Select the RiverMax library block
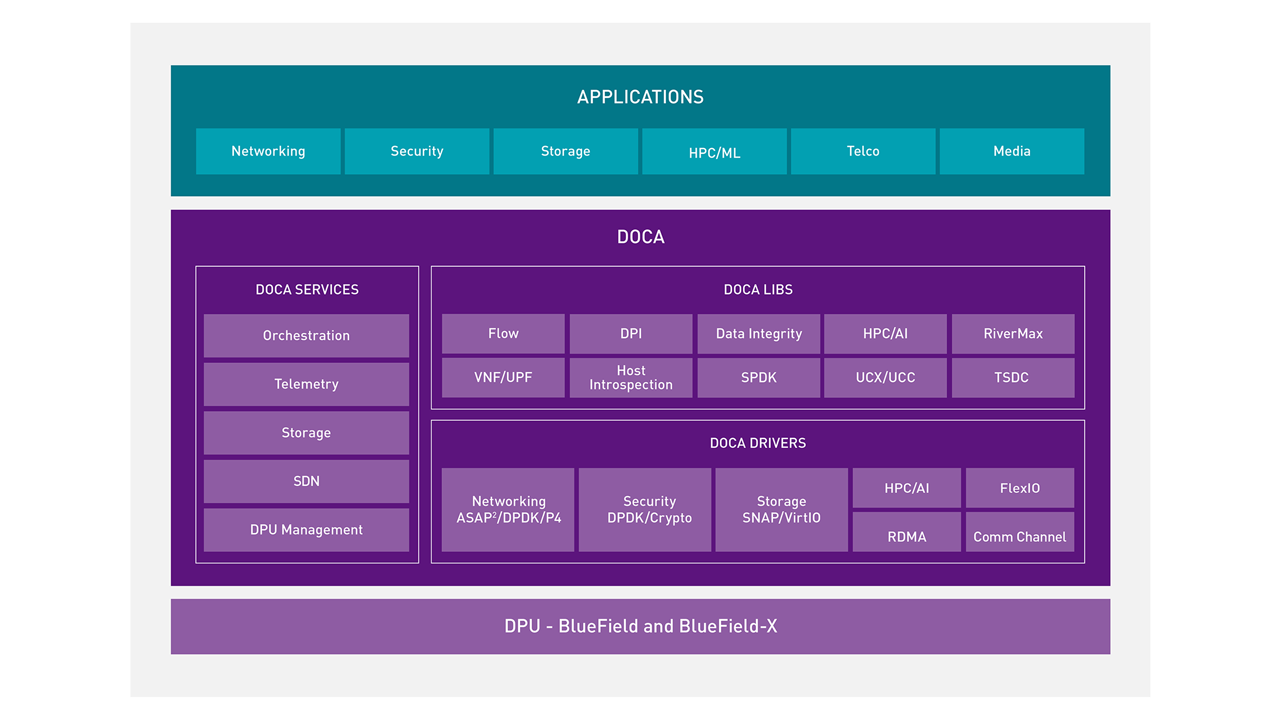1280x719 pixels. tap(1013, 334)
